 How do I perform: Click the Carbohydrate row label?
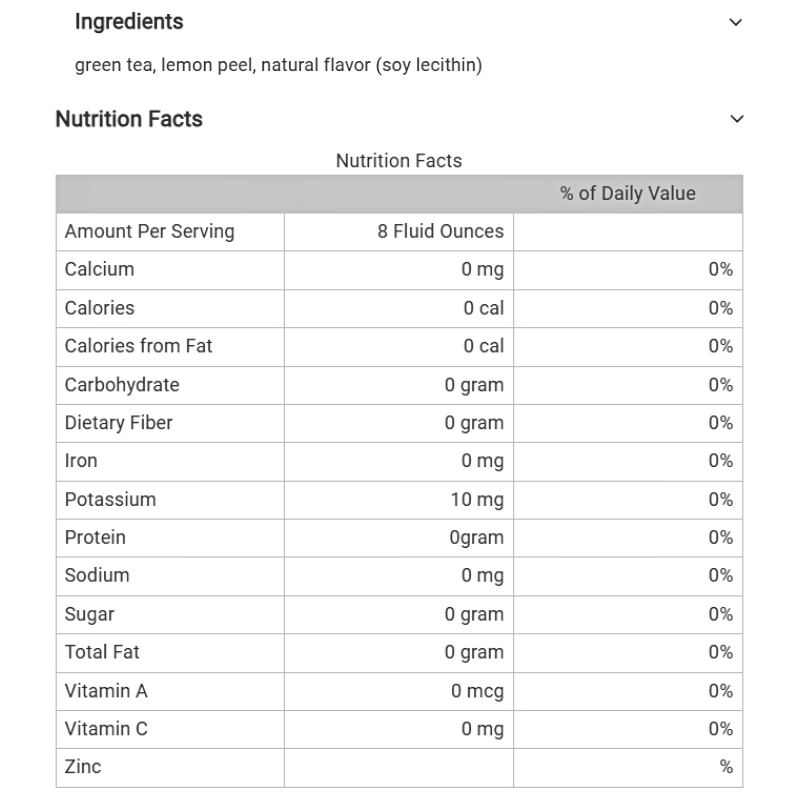coord(122,385)
